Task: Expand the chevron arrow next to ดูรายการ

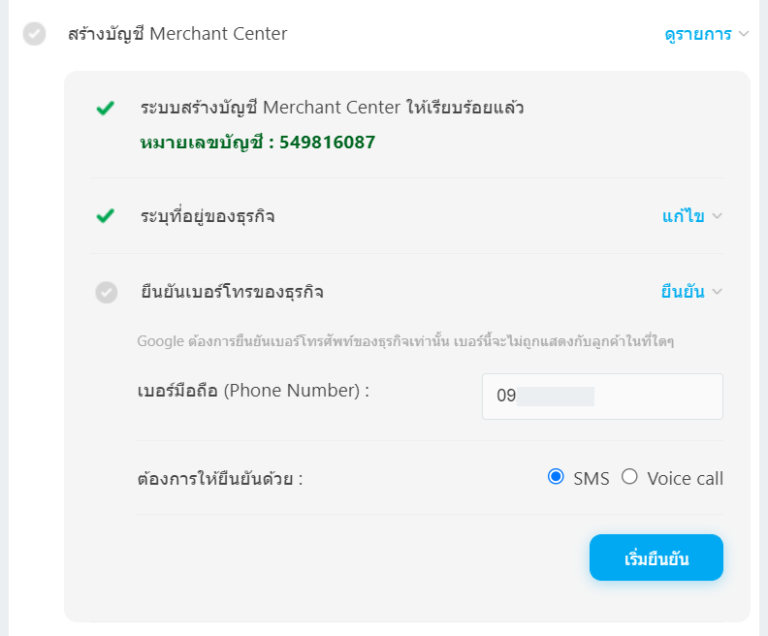Action: [x=743, y=35]
